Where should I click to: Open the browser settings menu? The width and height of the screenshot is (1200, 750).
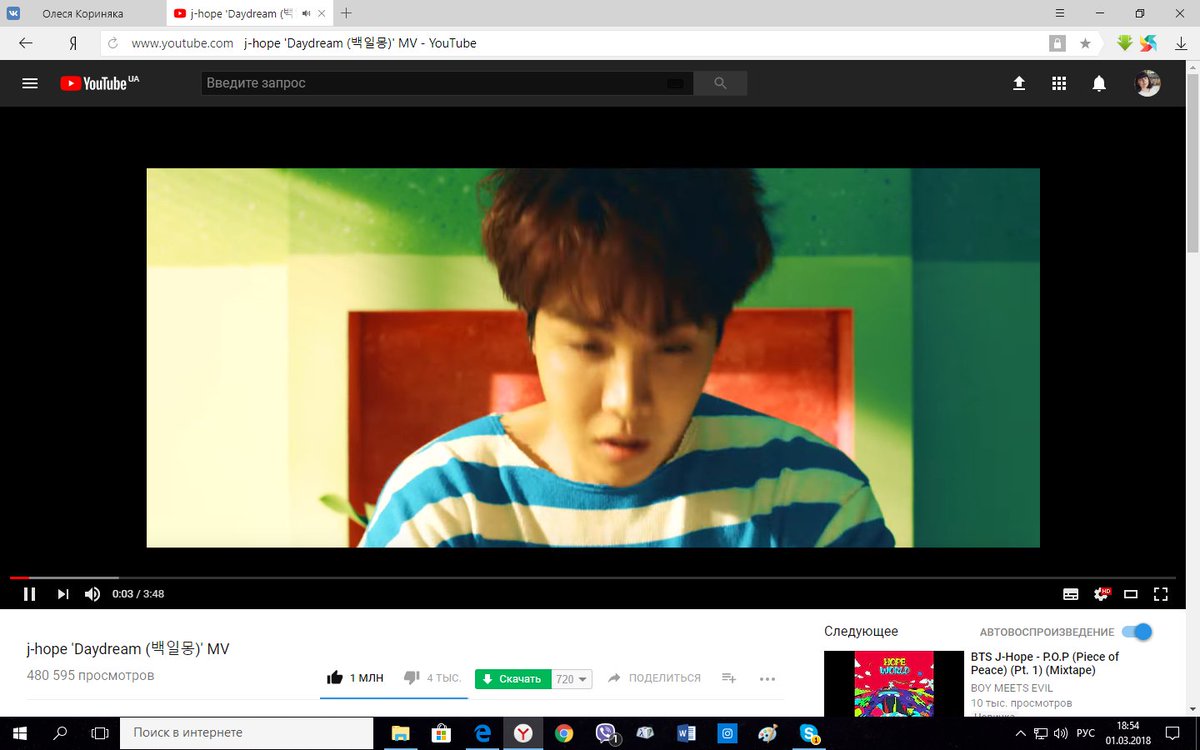click(x=1060, y=14)
